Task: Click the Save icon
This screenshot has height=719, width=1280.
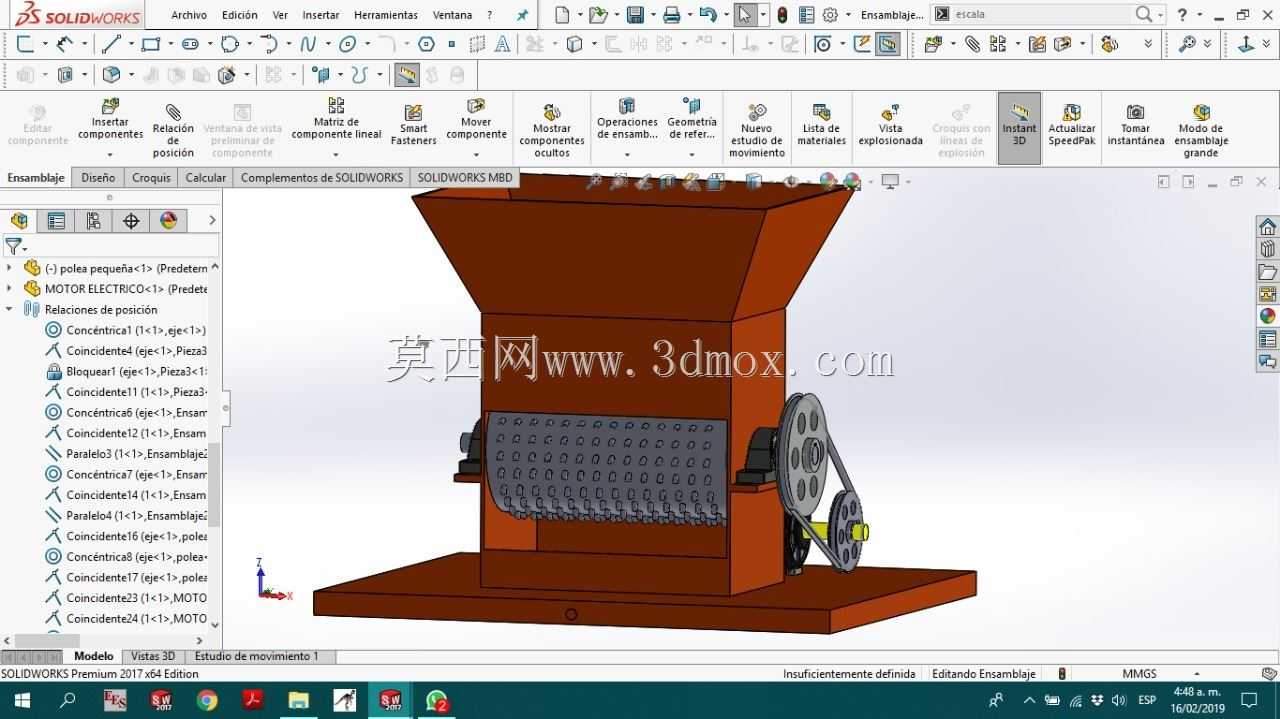Action: pyautogui.click(x=635, y=15)
